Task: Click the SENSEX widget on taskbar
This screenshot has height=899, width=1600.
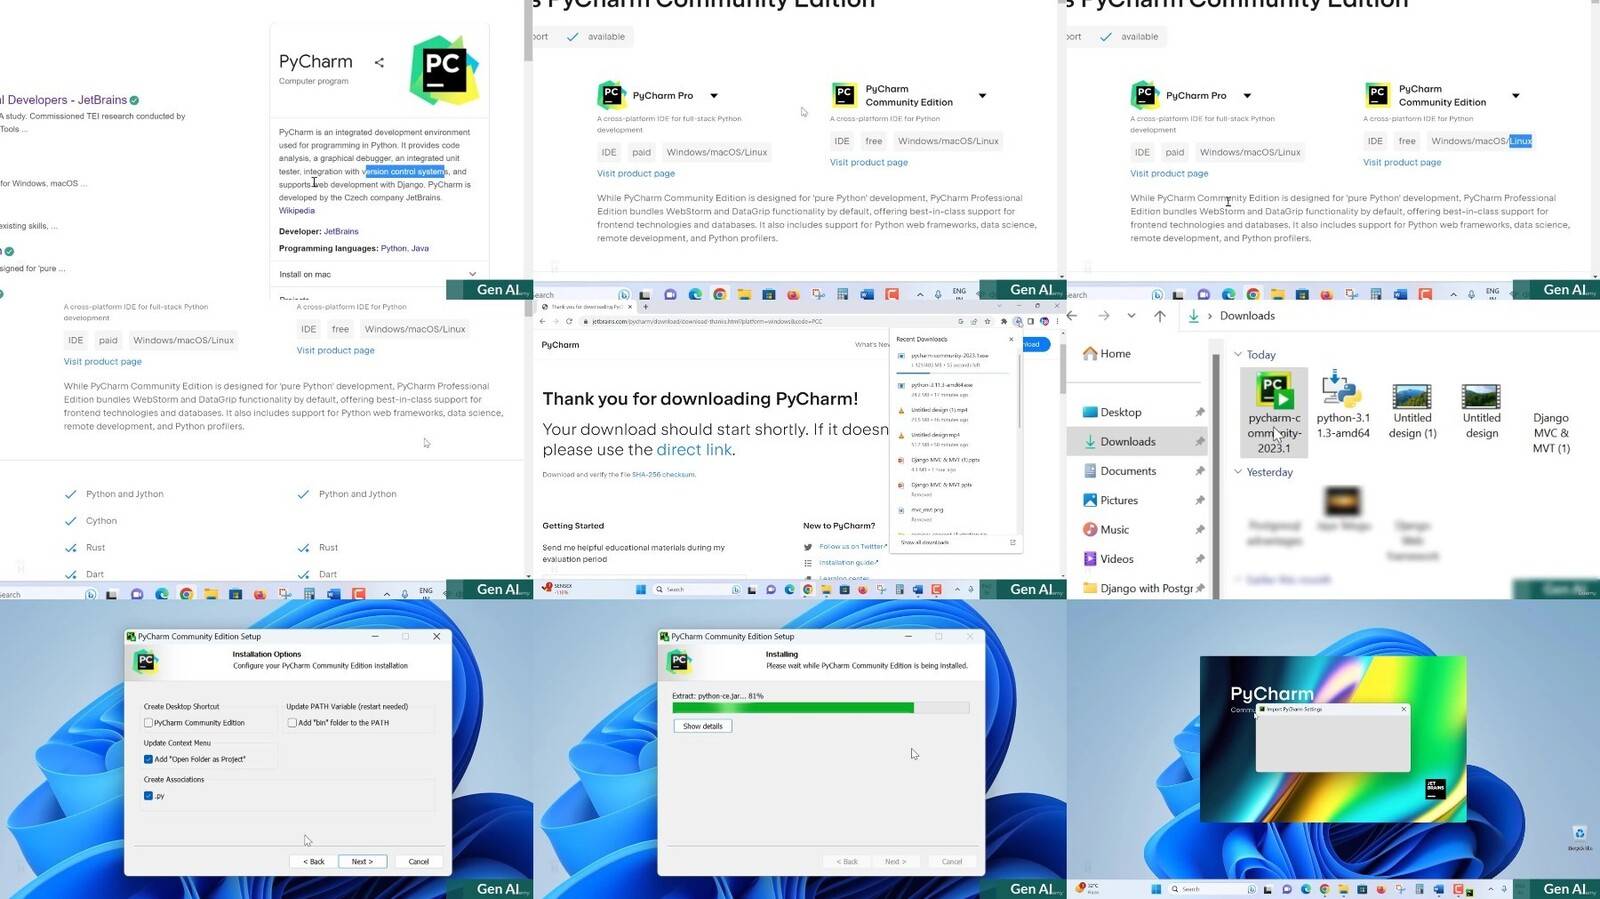Action: point(558,589)
